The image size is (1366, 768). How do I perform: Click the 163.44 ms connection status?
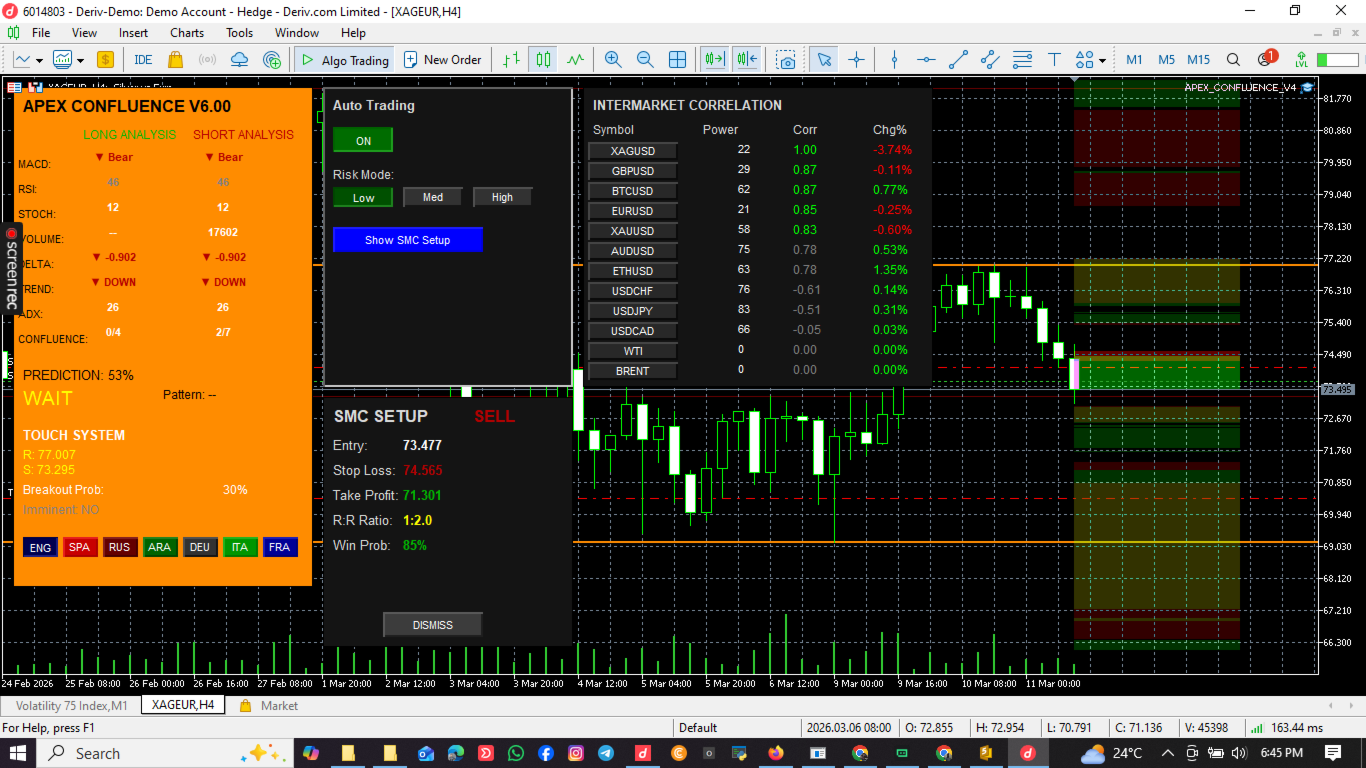coord(1286,728)
